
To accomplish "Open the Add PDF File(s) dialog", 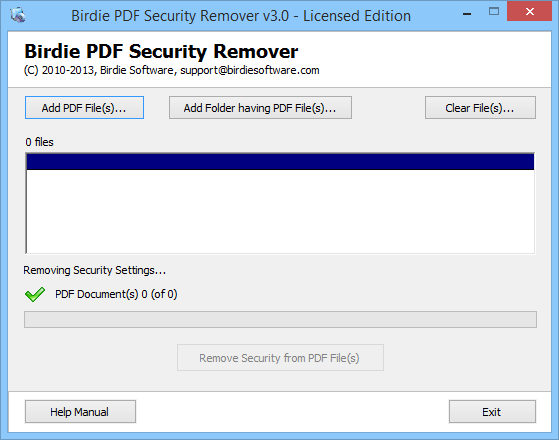I will coord(84,108).
